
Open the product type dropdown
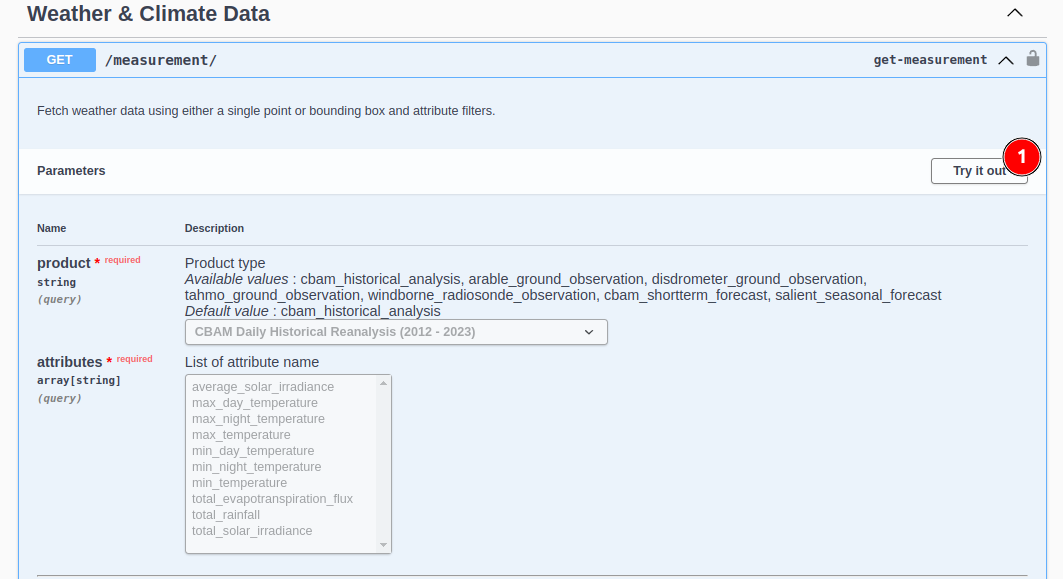[396, 332]
